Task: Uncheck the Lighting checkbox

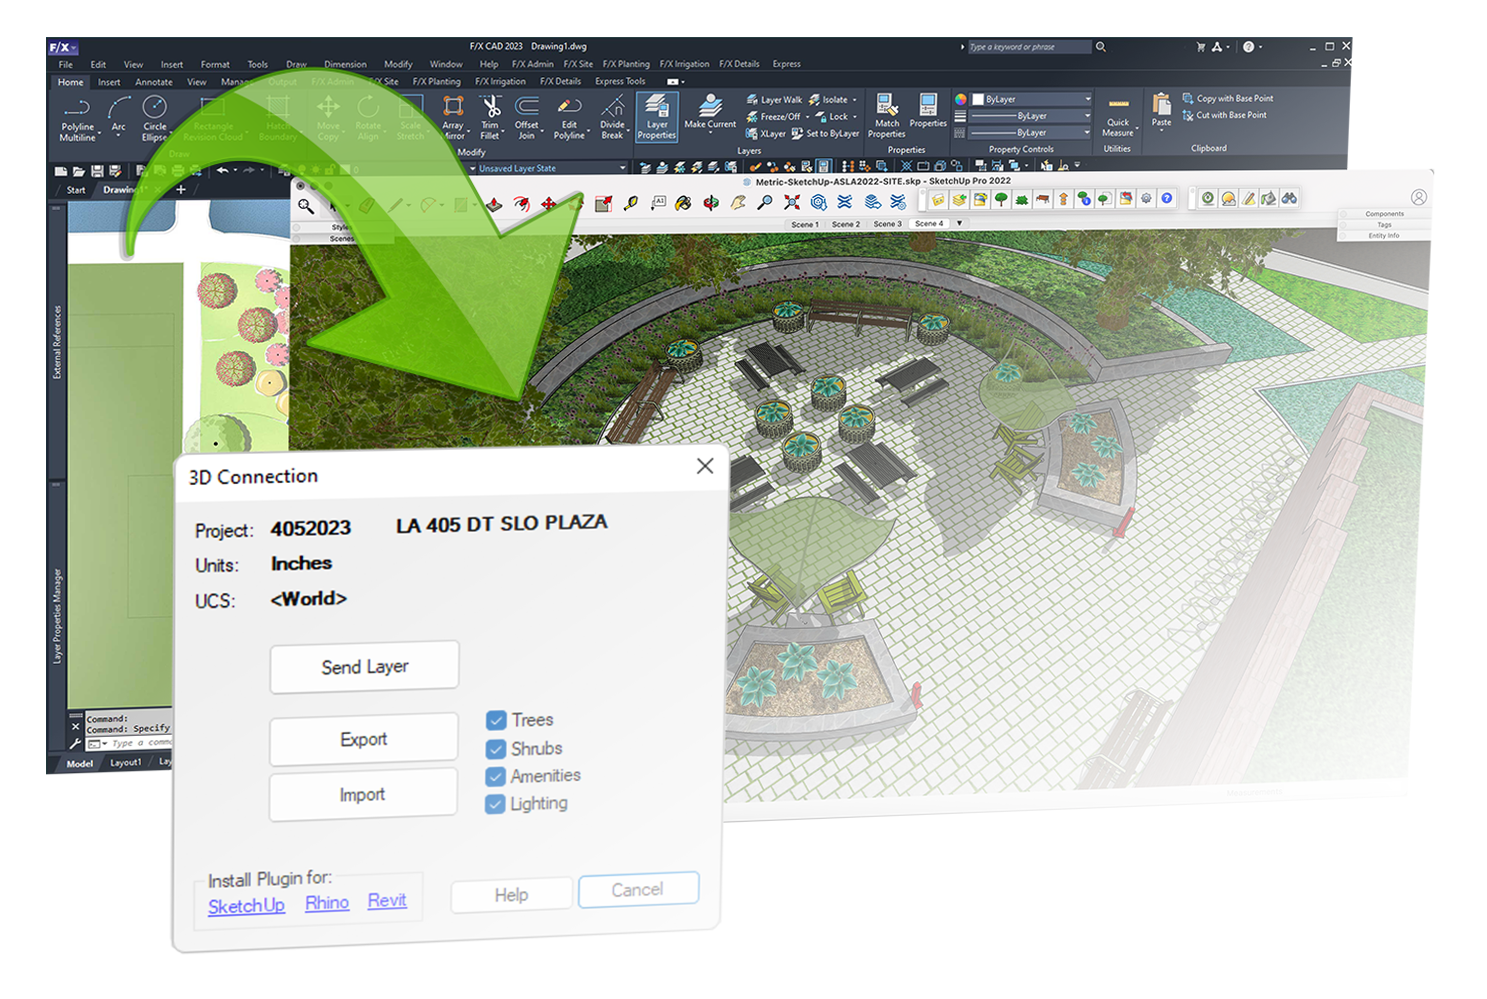Action: coord(495,804)
